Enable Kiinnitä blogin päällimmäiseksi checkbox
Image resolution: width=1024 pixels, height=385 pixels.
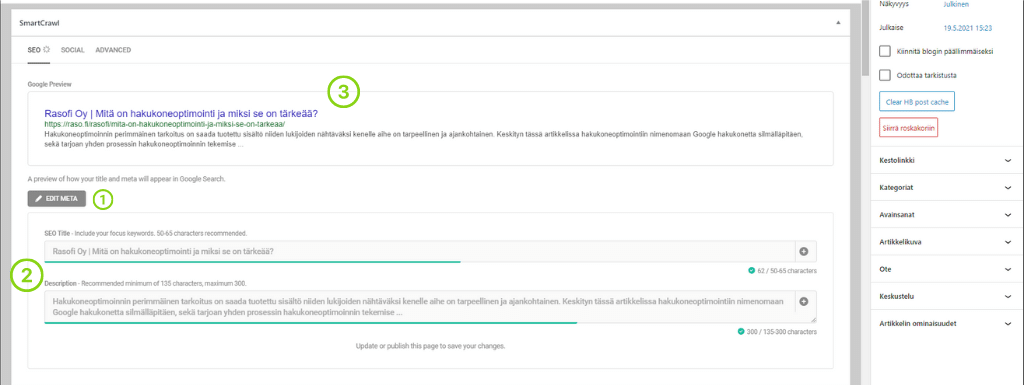[885, 51]
